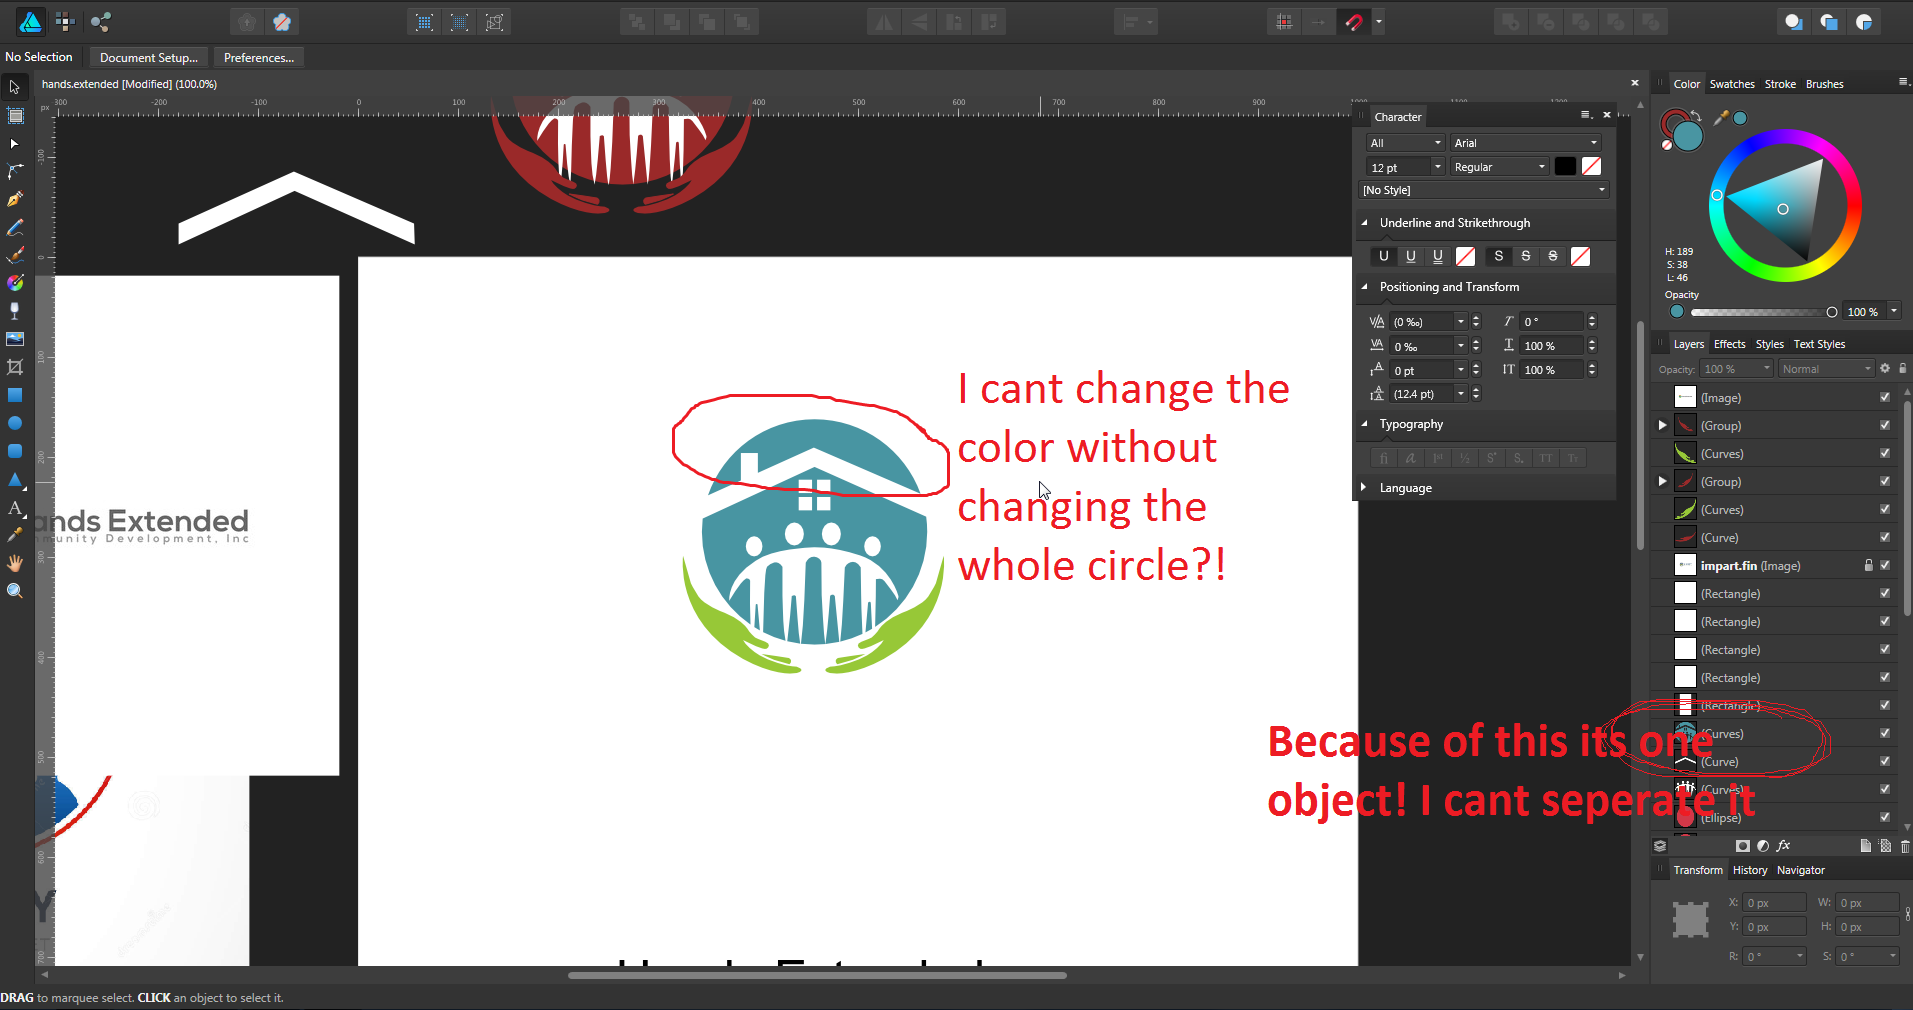Screen dimensions: 1913x1010
Task: Click the teal fill color circle
Action: [1688, 136]
